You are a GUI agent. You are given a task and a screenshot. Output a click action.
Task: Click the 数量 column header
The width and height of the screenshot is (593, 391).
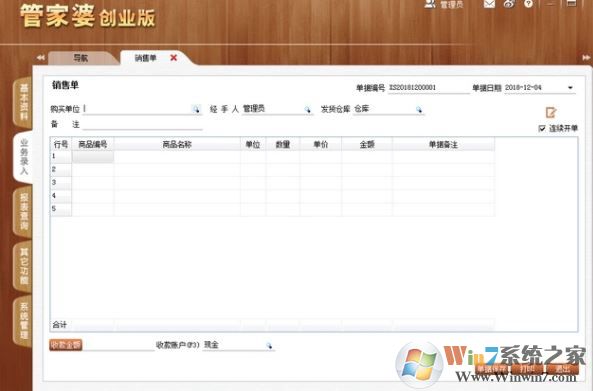283,144
